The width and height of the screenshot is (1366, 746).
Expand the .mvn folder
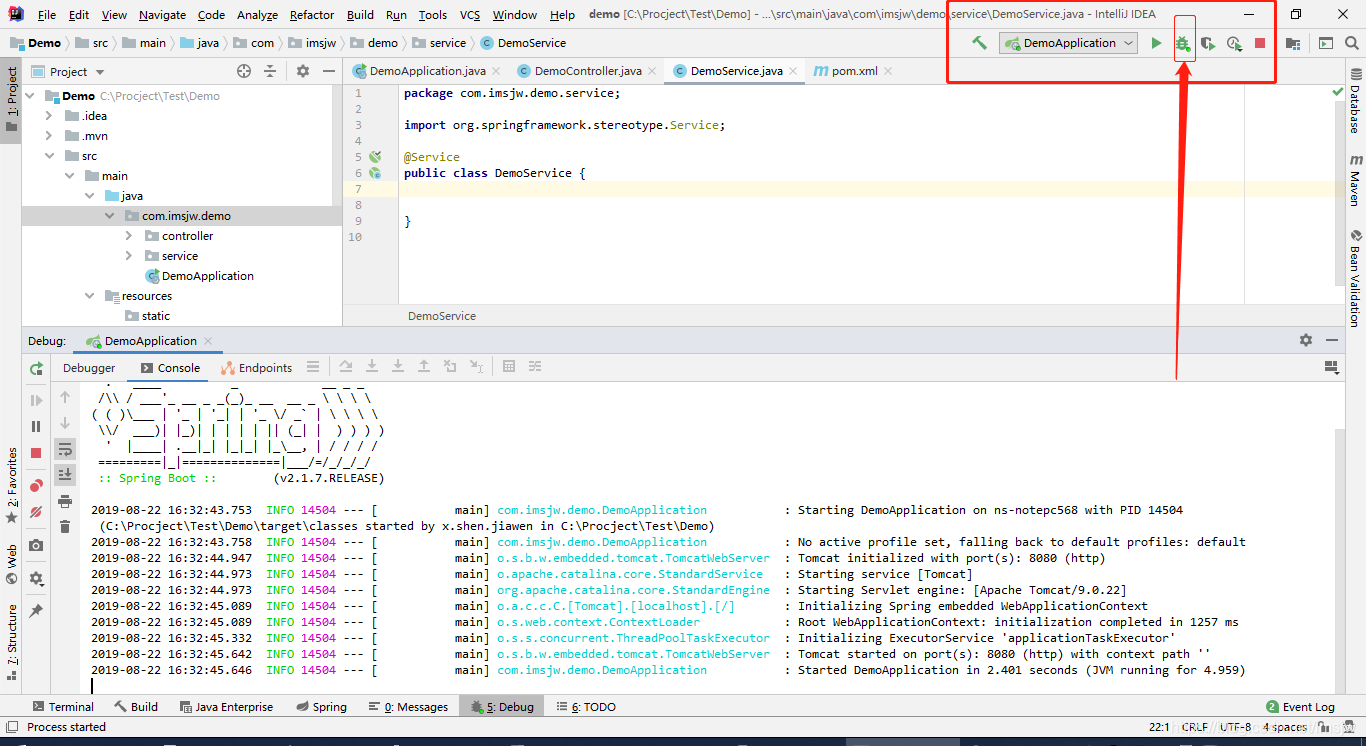48,136
